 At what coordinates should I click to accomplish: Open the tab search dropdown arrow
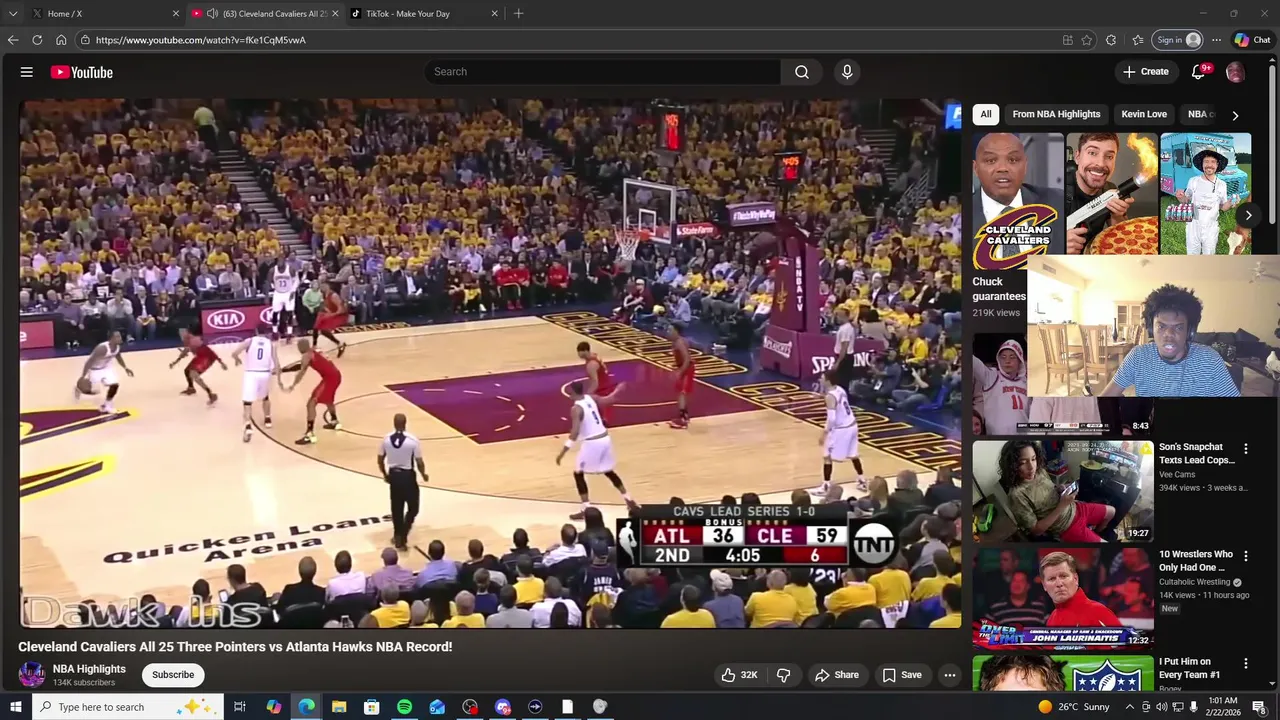[x=13, y=14]
